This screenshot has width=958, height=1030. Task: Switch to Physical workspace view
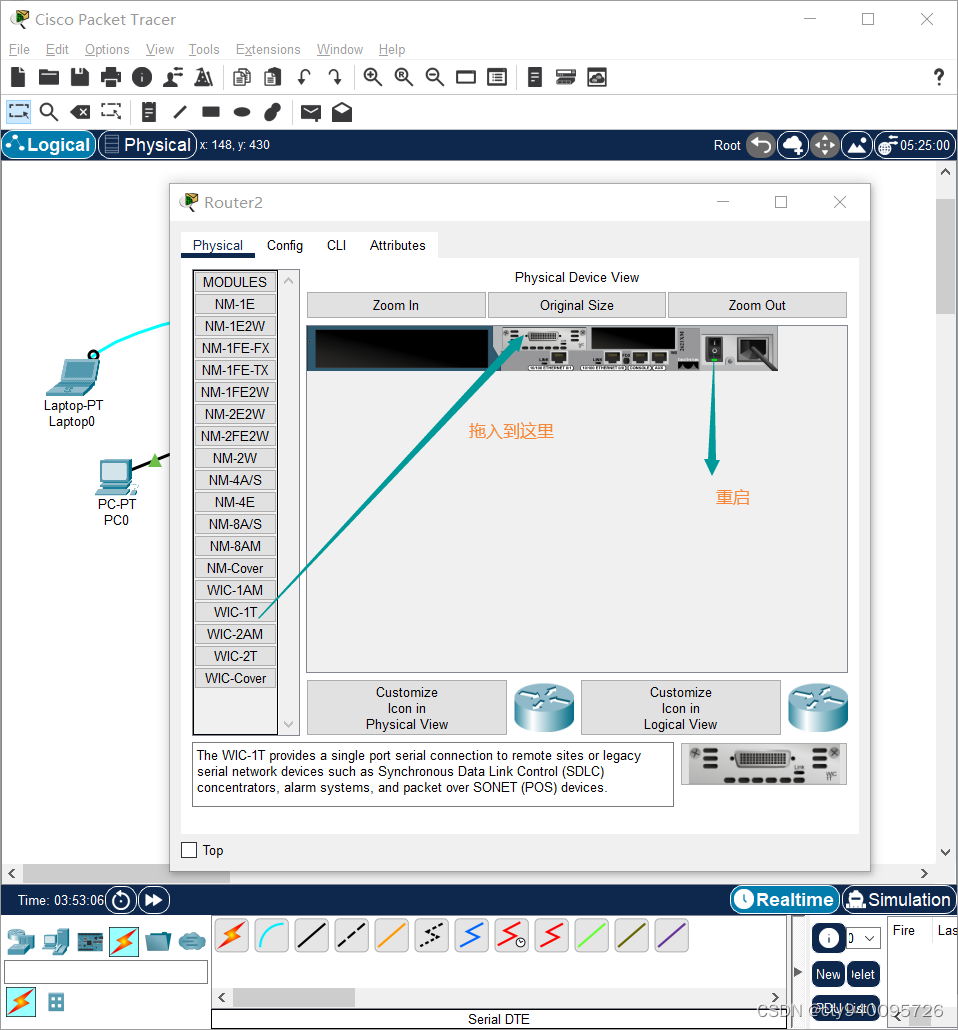coord(148,145)
